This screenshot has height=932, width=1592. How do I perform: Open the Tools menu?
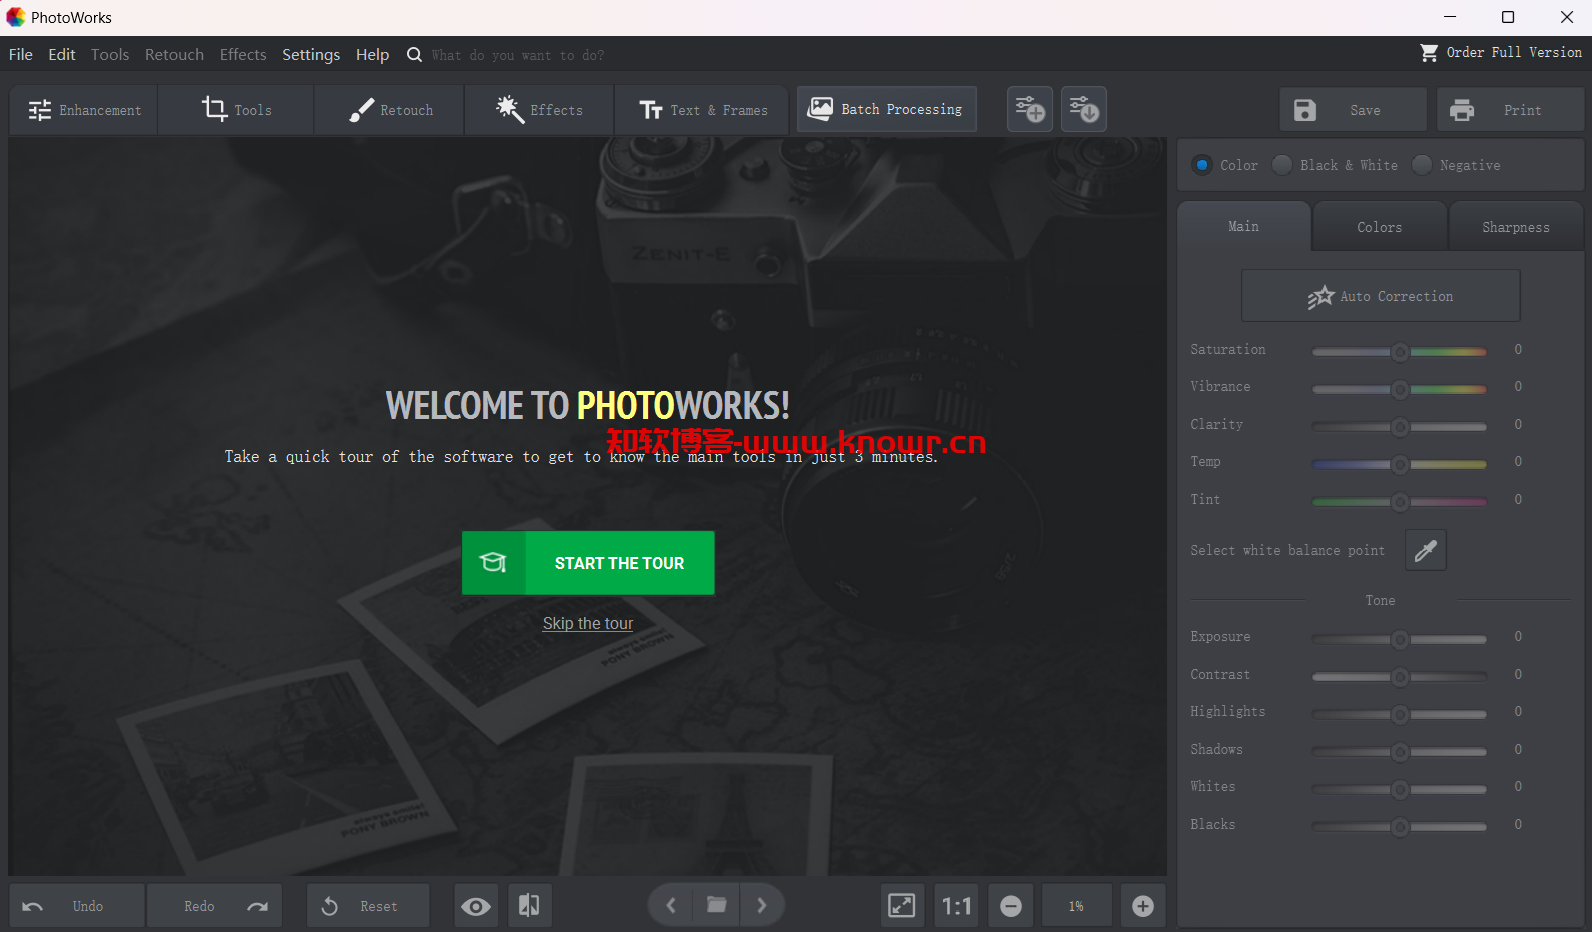110,54
